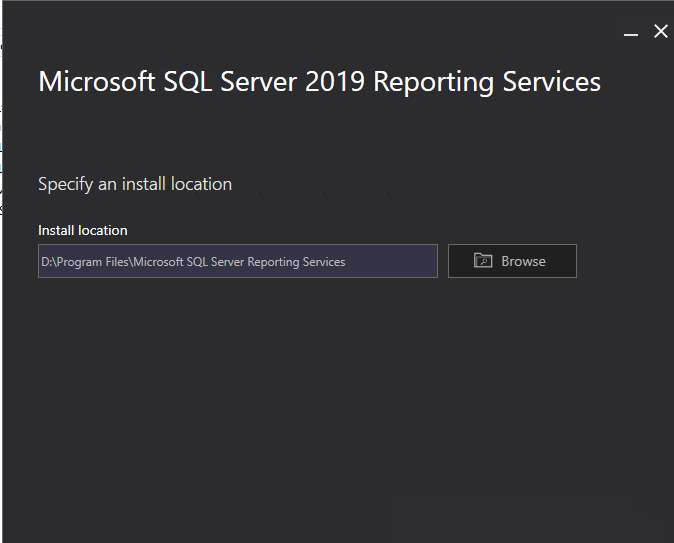The image size is (674, 543).
Task: Click "Microsoft SQL Server" inside the path box
Action: click(x=188, y=262)
